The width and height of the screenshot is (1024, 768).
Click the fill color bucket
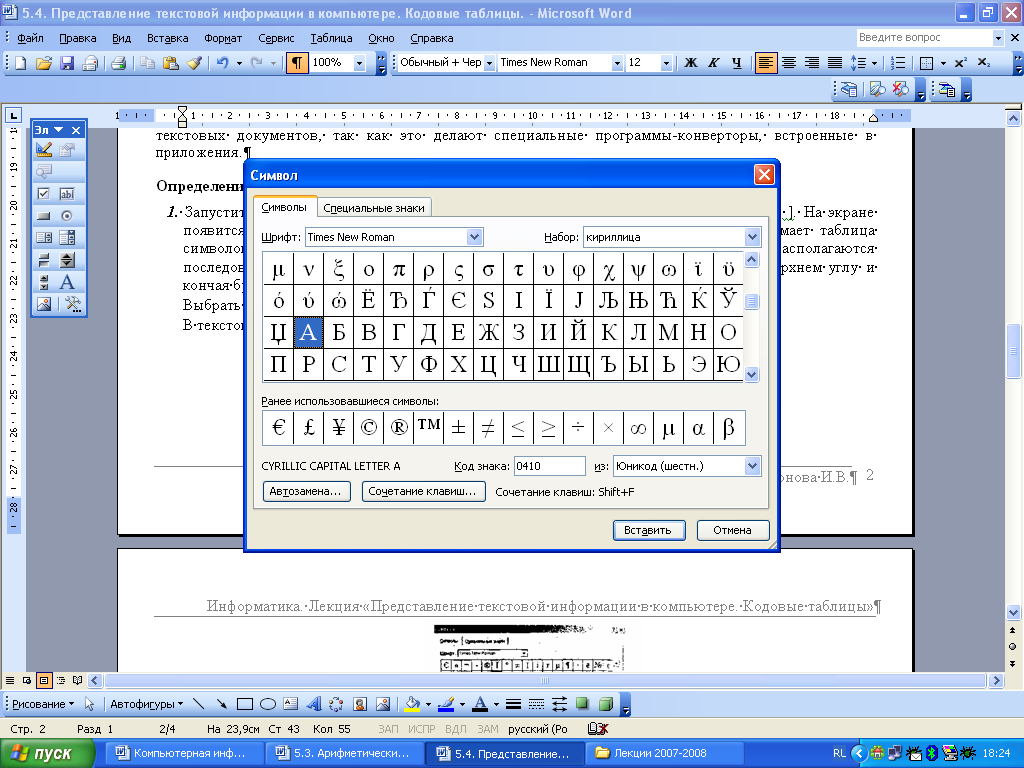(412, 704)
